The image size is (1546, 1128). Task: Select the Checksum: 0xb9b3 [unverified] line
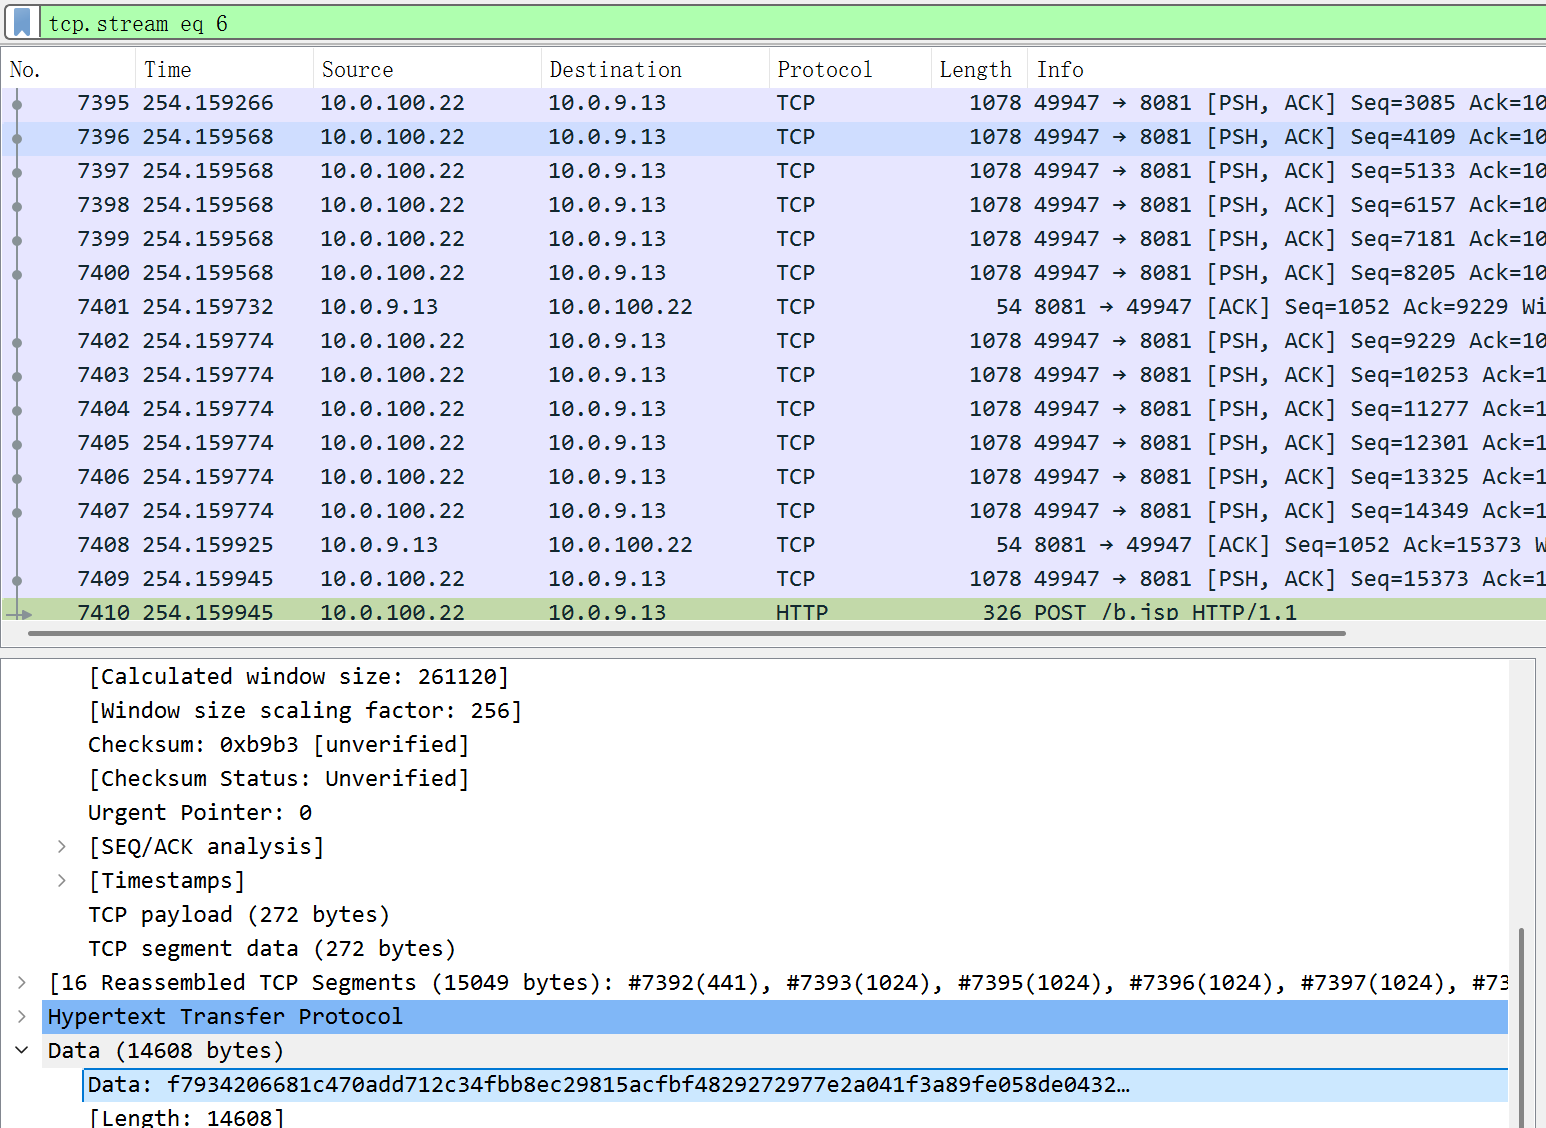pyautogui.click(x=278, y=745)
